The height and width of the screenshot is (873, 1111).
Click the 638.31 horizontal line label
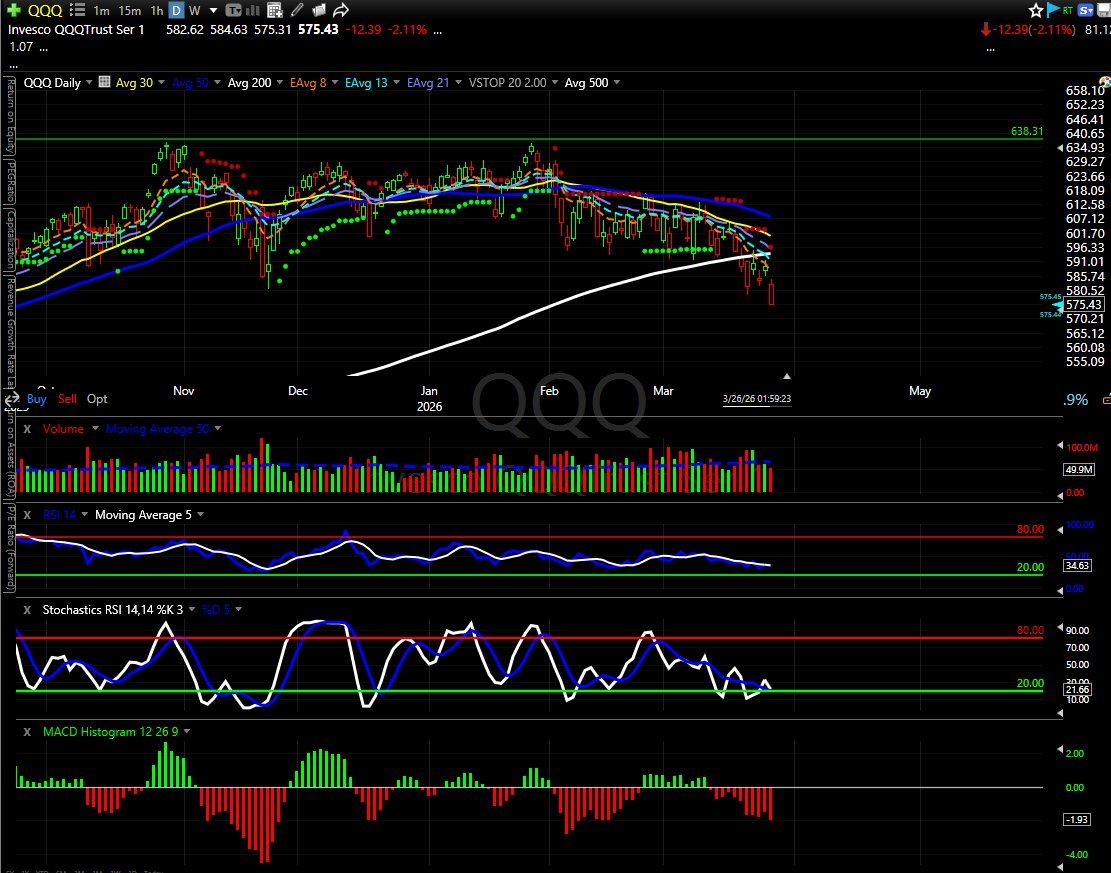click(1027, 131)
